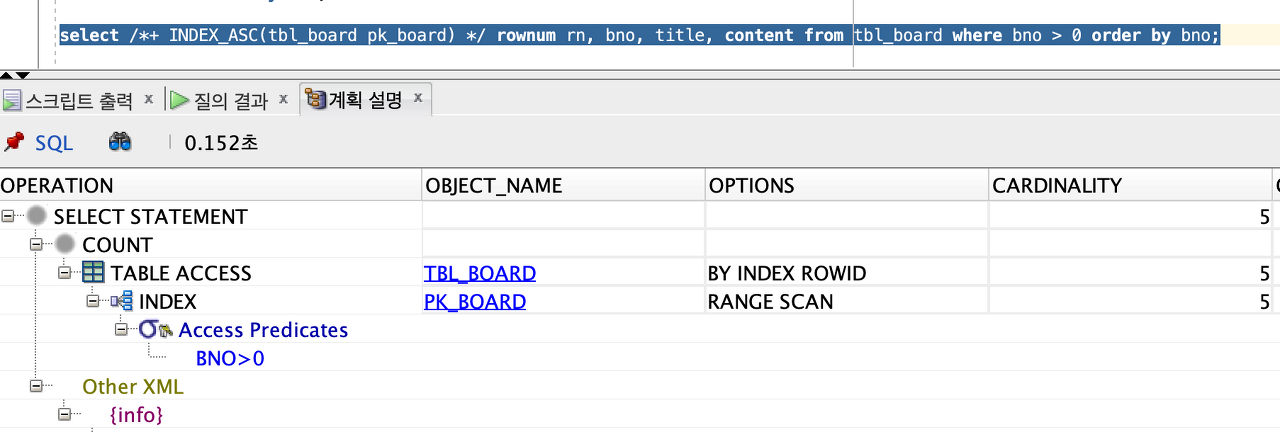This screenshot has width=1280, height=432.
Task: Click the explain plan icon on 계획 설명 tab
Action: coord(315,100)
